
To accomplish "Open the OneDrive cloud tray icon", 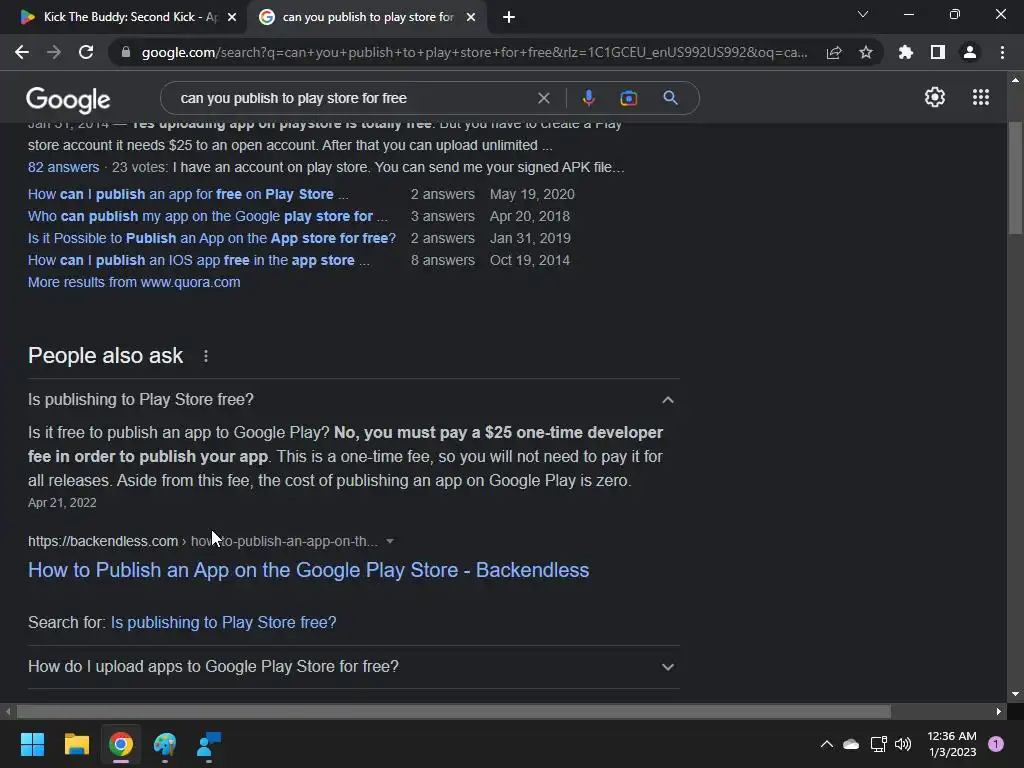I will click(851, 744).
